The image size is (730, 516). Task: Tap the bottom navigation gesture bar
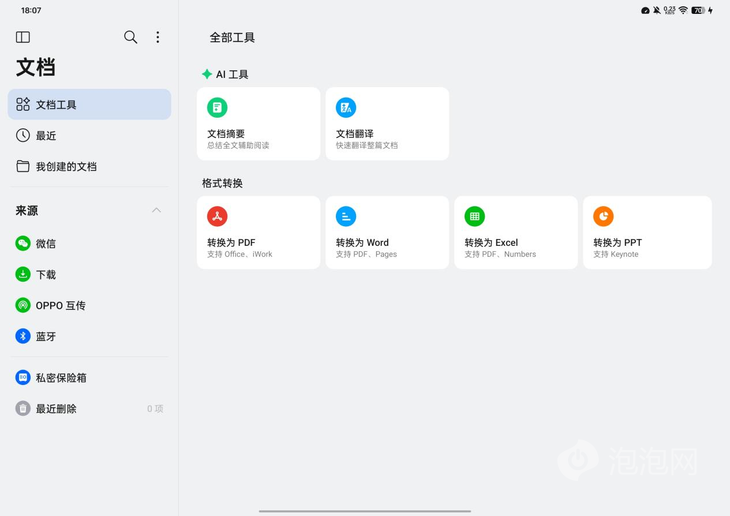click(x=365, y=511)
